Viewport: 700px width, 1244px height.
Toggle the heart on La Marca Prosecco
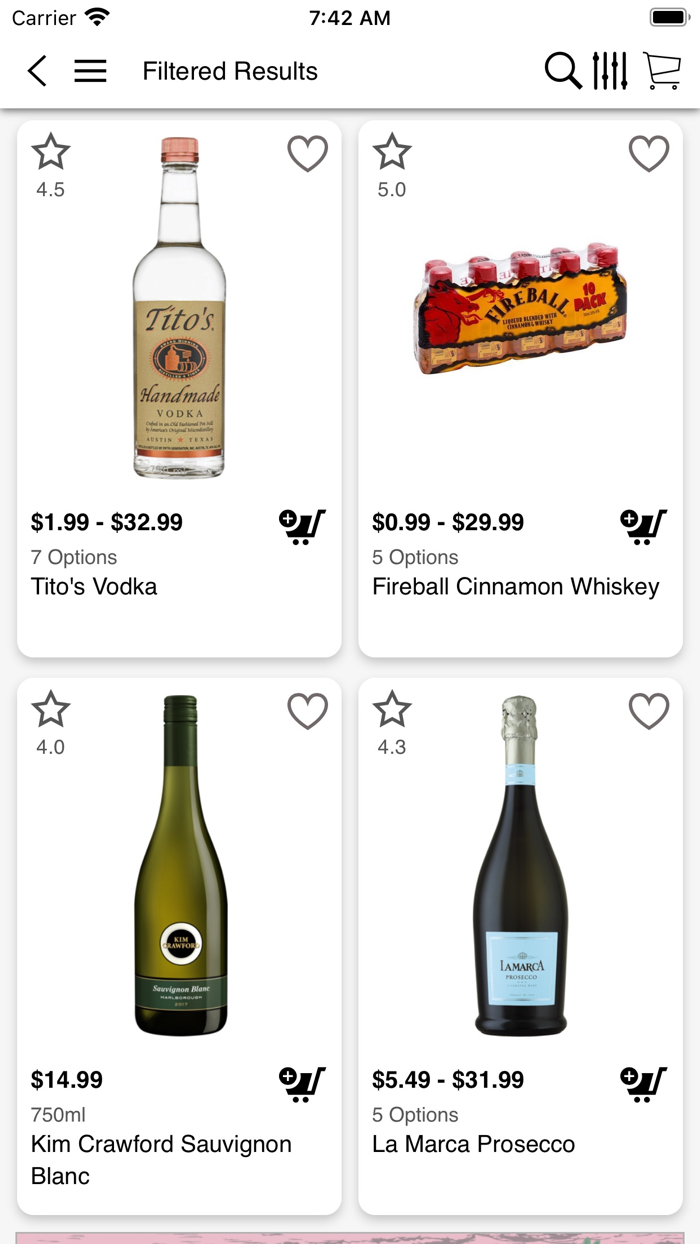(x=649, y=711)
